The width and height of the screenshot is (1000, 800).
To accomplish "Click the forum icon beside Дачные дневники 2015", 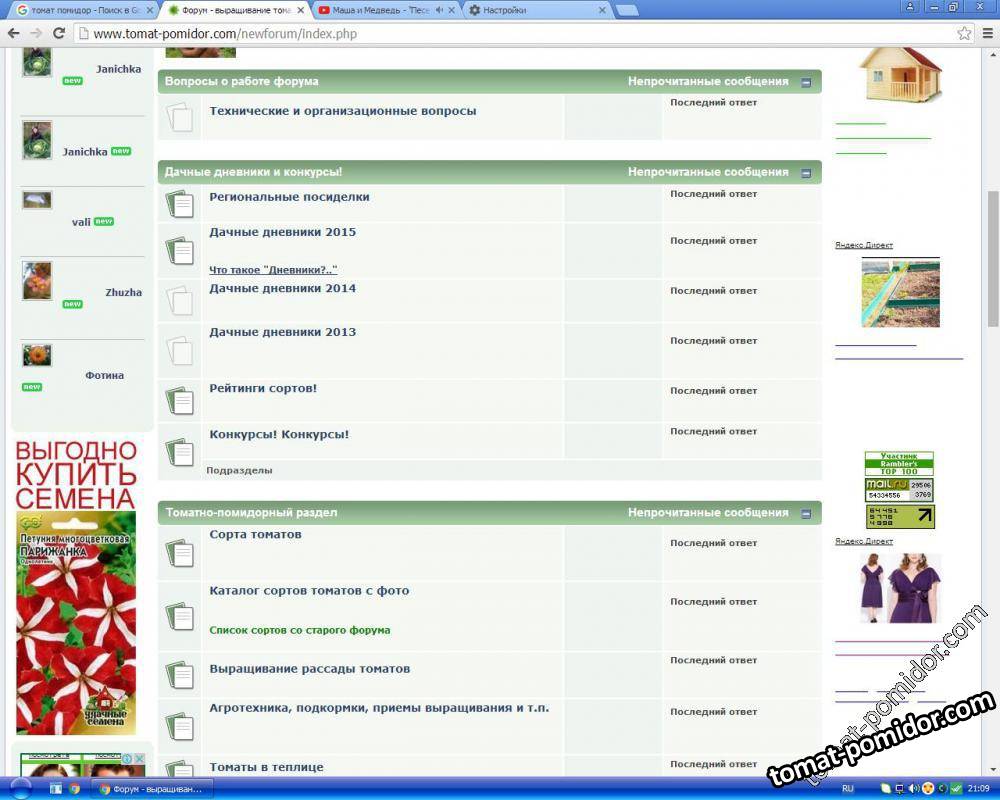I will point(180,250).
